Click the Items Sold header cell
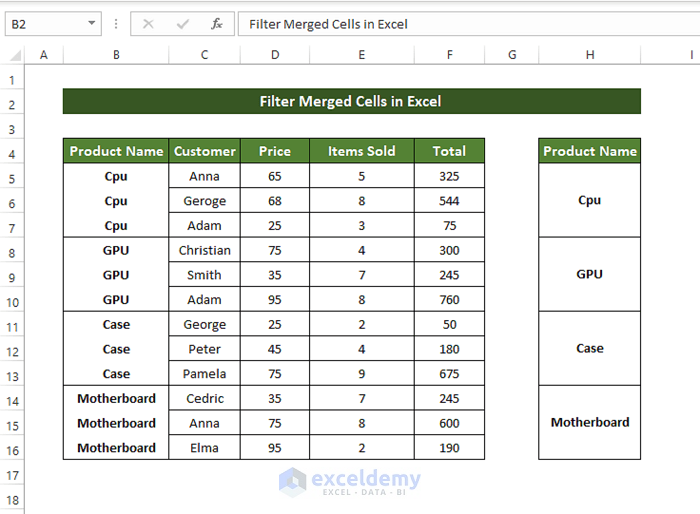This screenshot has width=700, height=514. [x=362, y=151]
